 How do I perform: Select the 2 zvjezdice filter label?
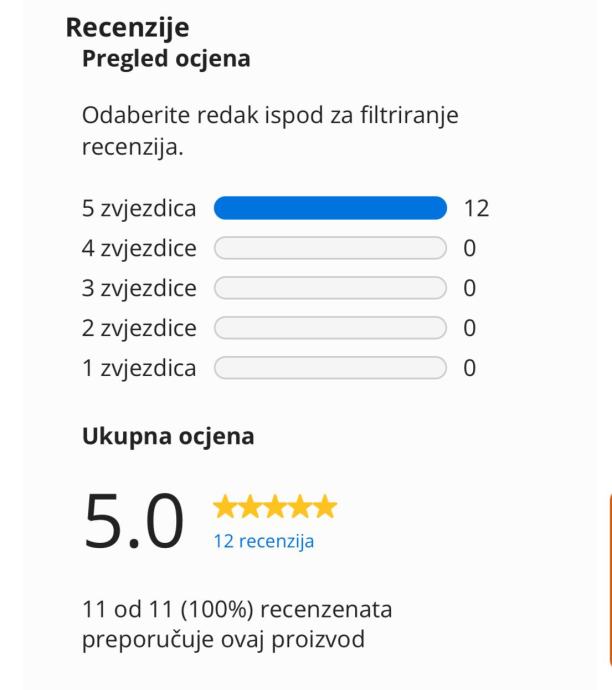point(140,328)
